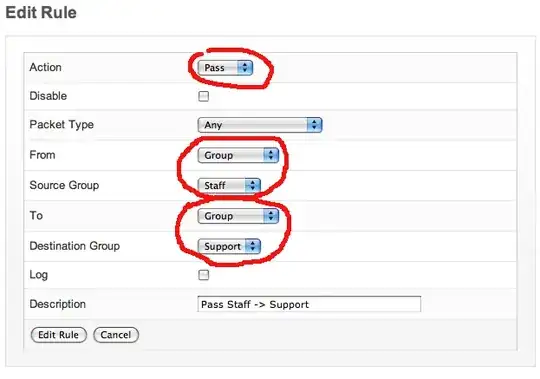This screenshot has height=379, width=540.
Task: Click the Action dropdown stepper arrows
Action: [x=245, y=67]
